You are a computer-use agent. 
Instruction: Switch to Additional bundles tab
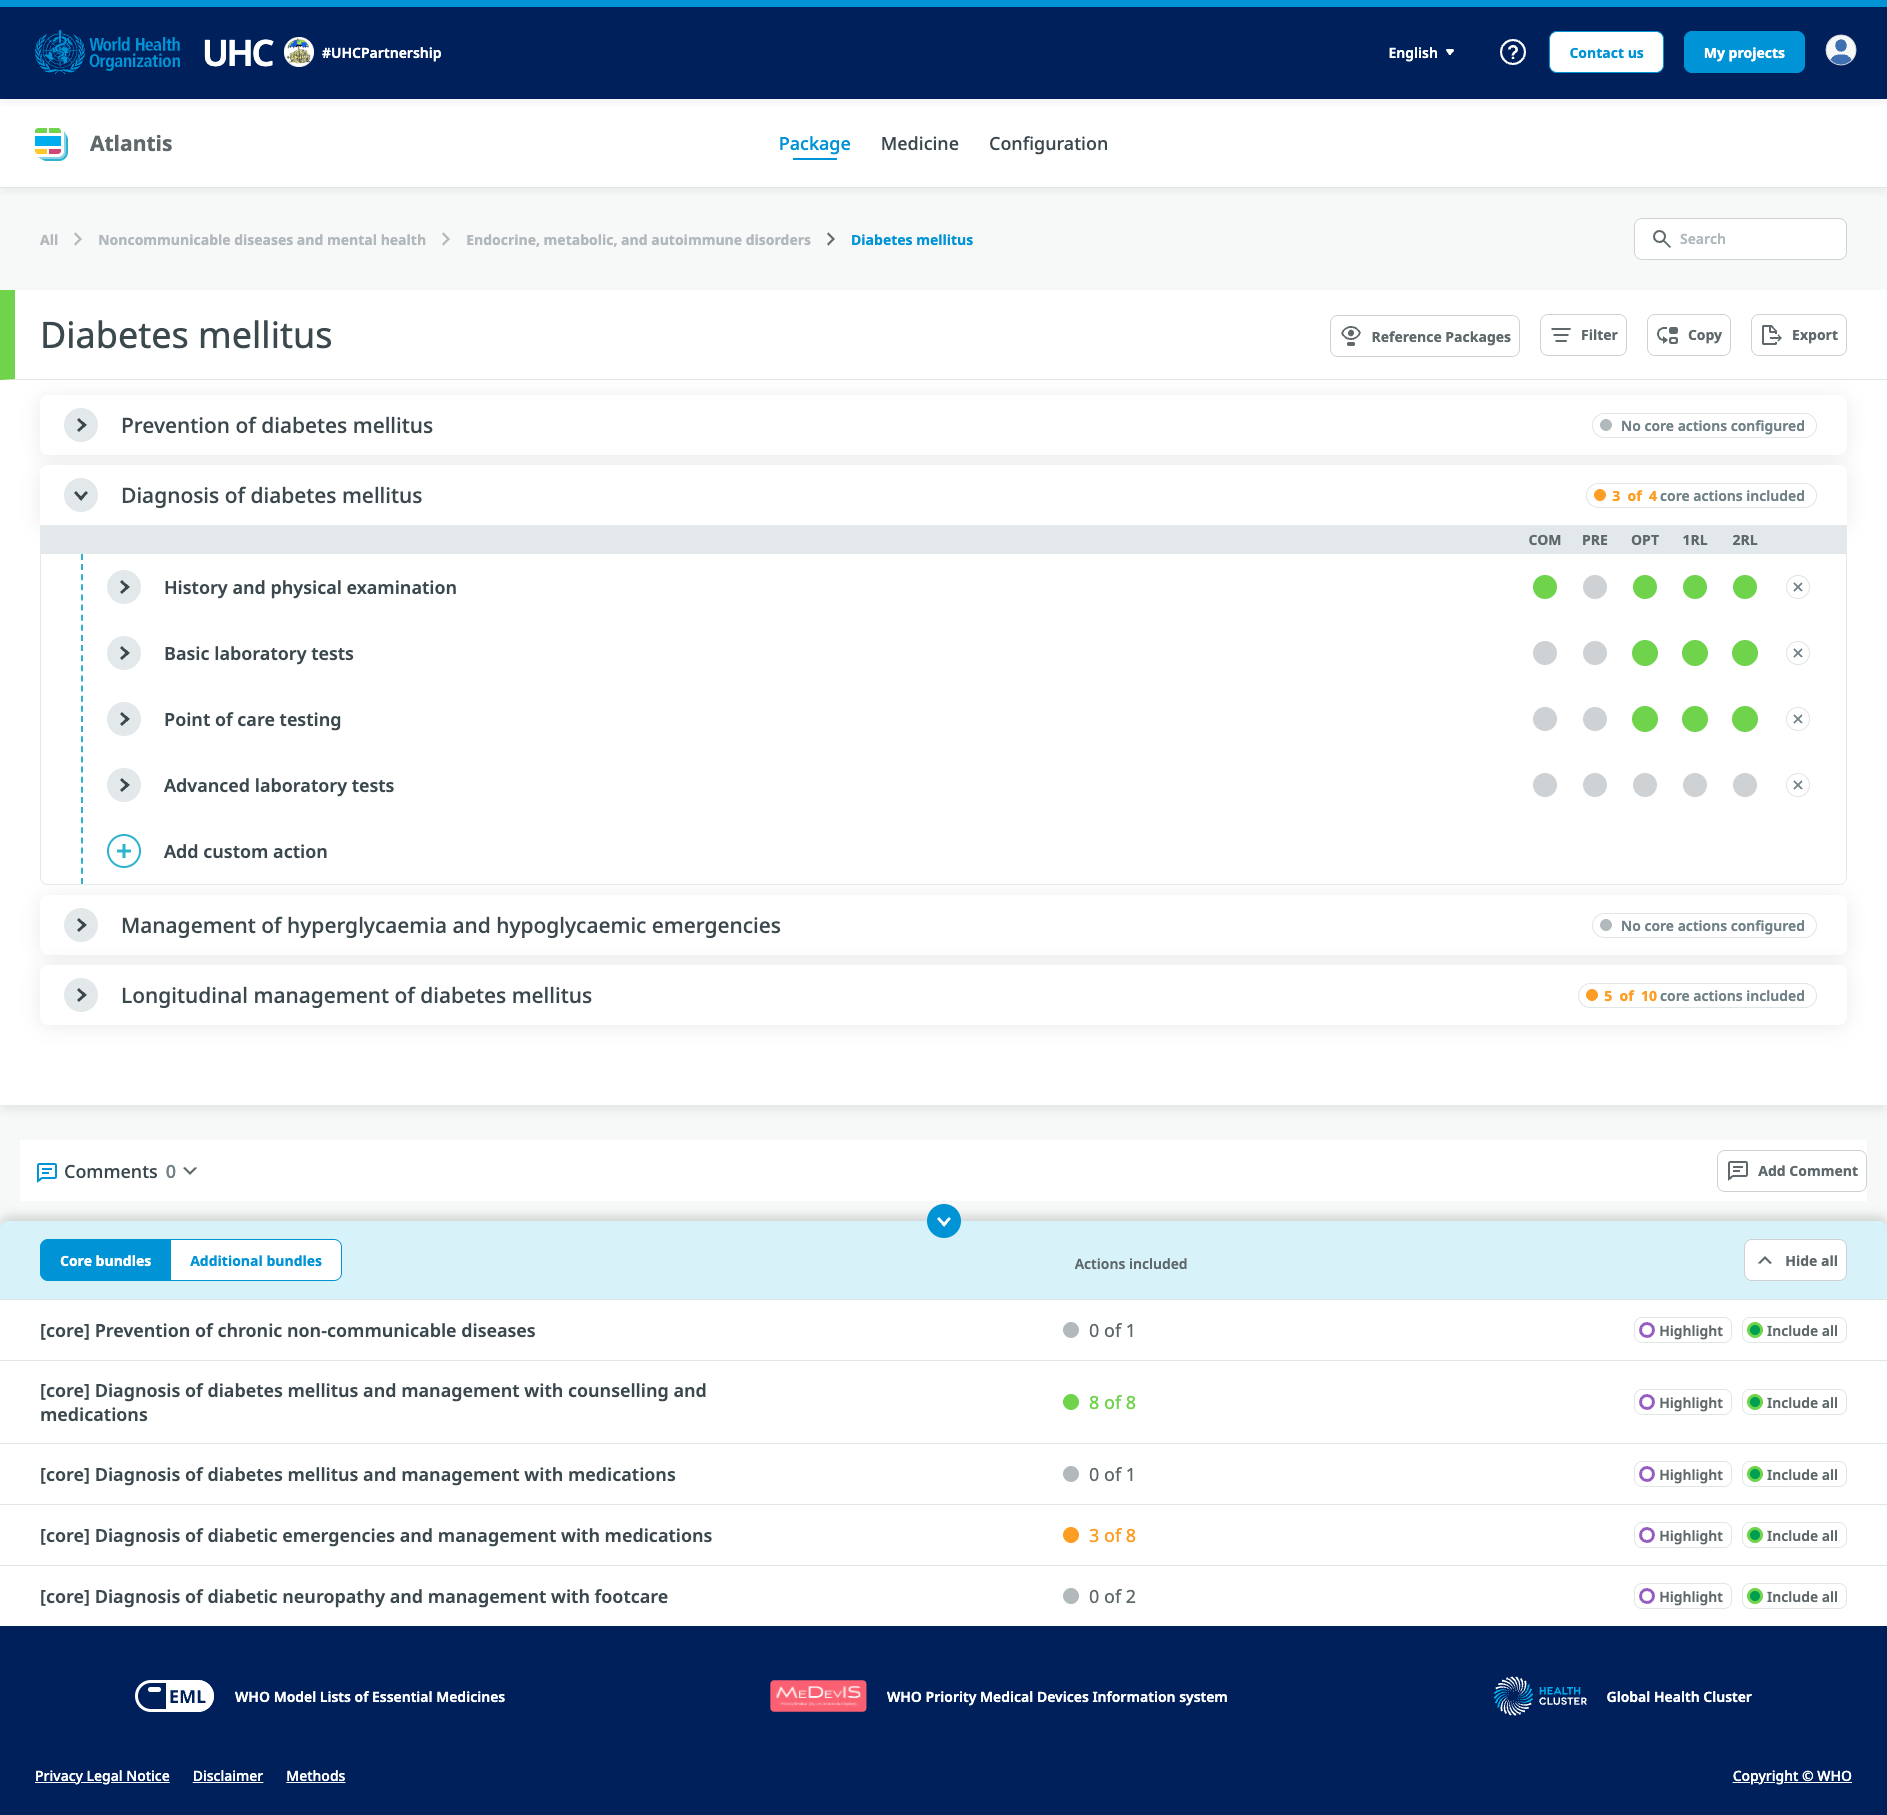pos(256,1260)
